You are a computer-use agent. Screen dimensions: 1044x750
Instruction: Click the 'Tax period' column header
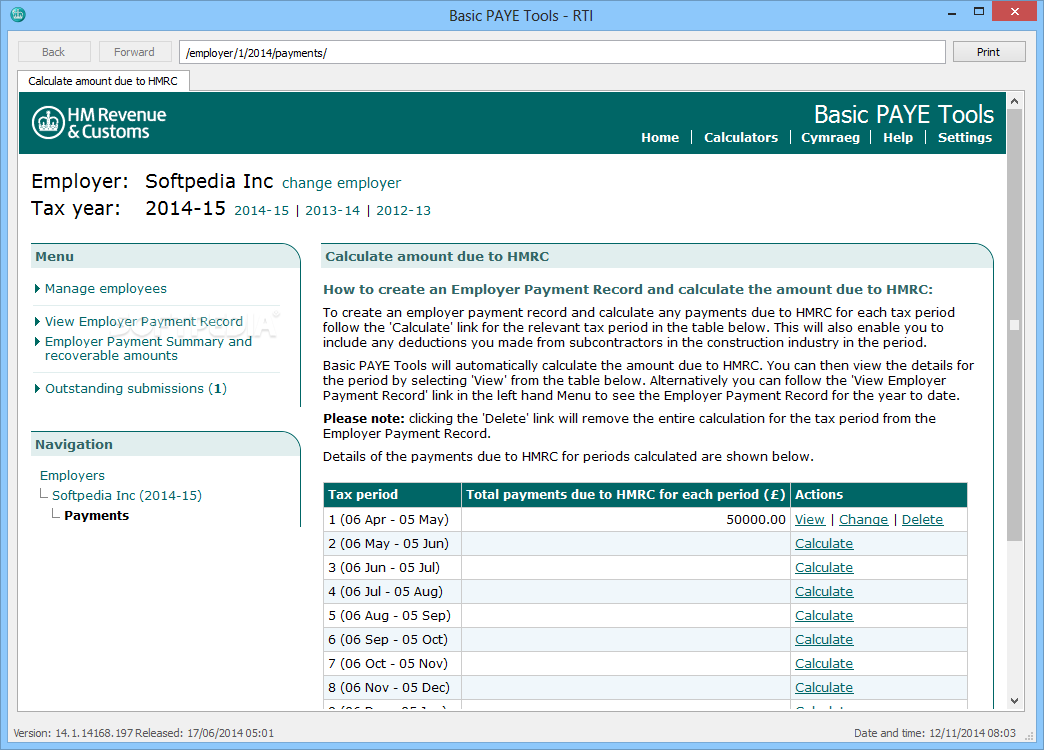(x=392, y=495)
